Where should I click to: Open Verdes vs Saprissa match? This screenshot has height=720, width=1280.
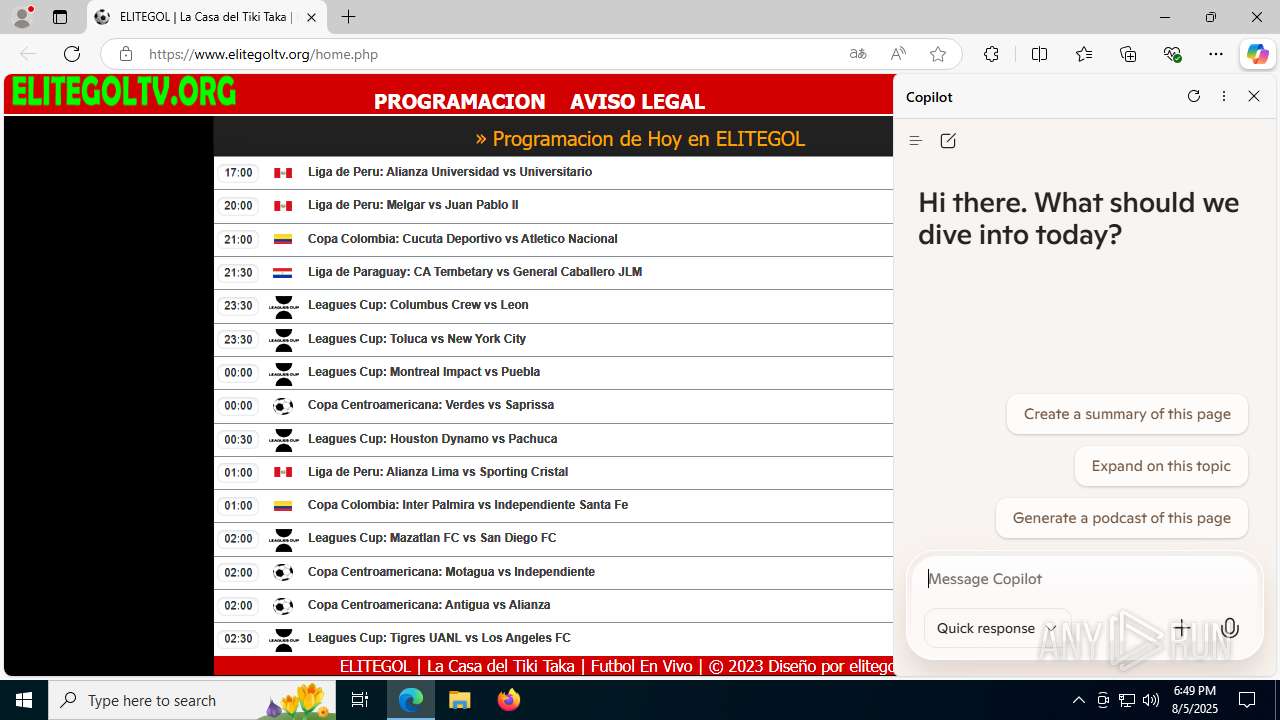pyautogui.click(x=431, y=405)
